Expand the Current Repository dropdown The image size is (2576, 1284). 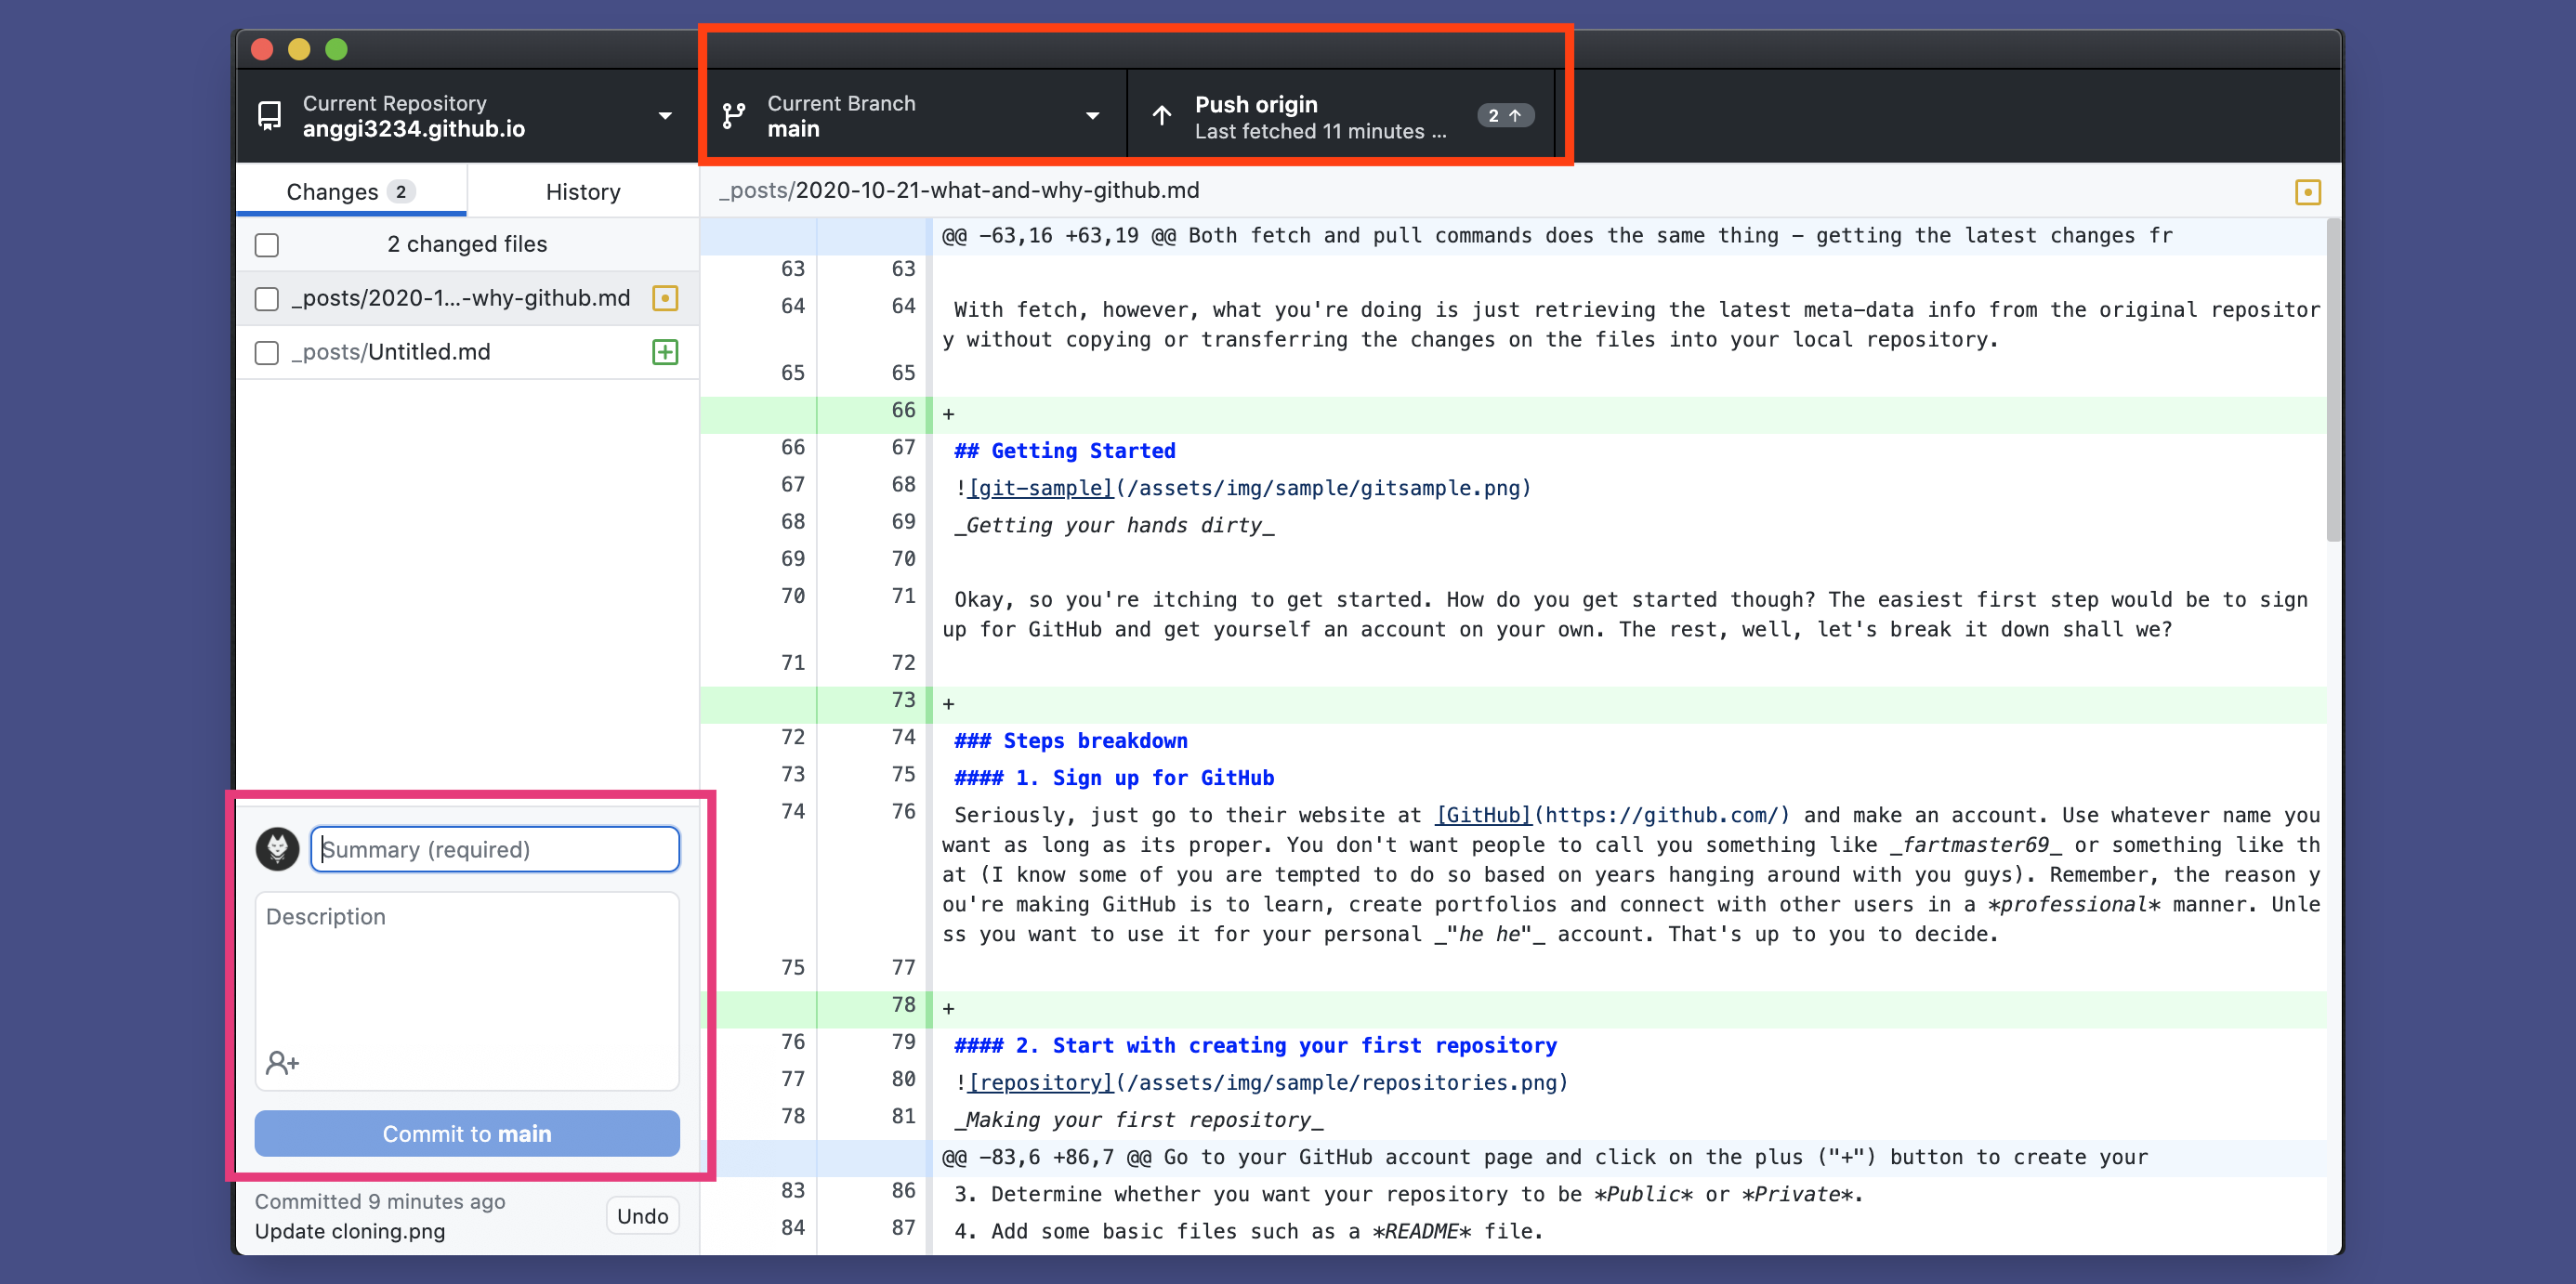(665, 116)
